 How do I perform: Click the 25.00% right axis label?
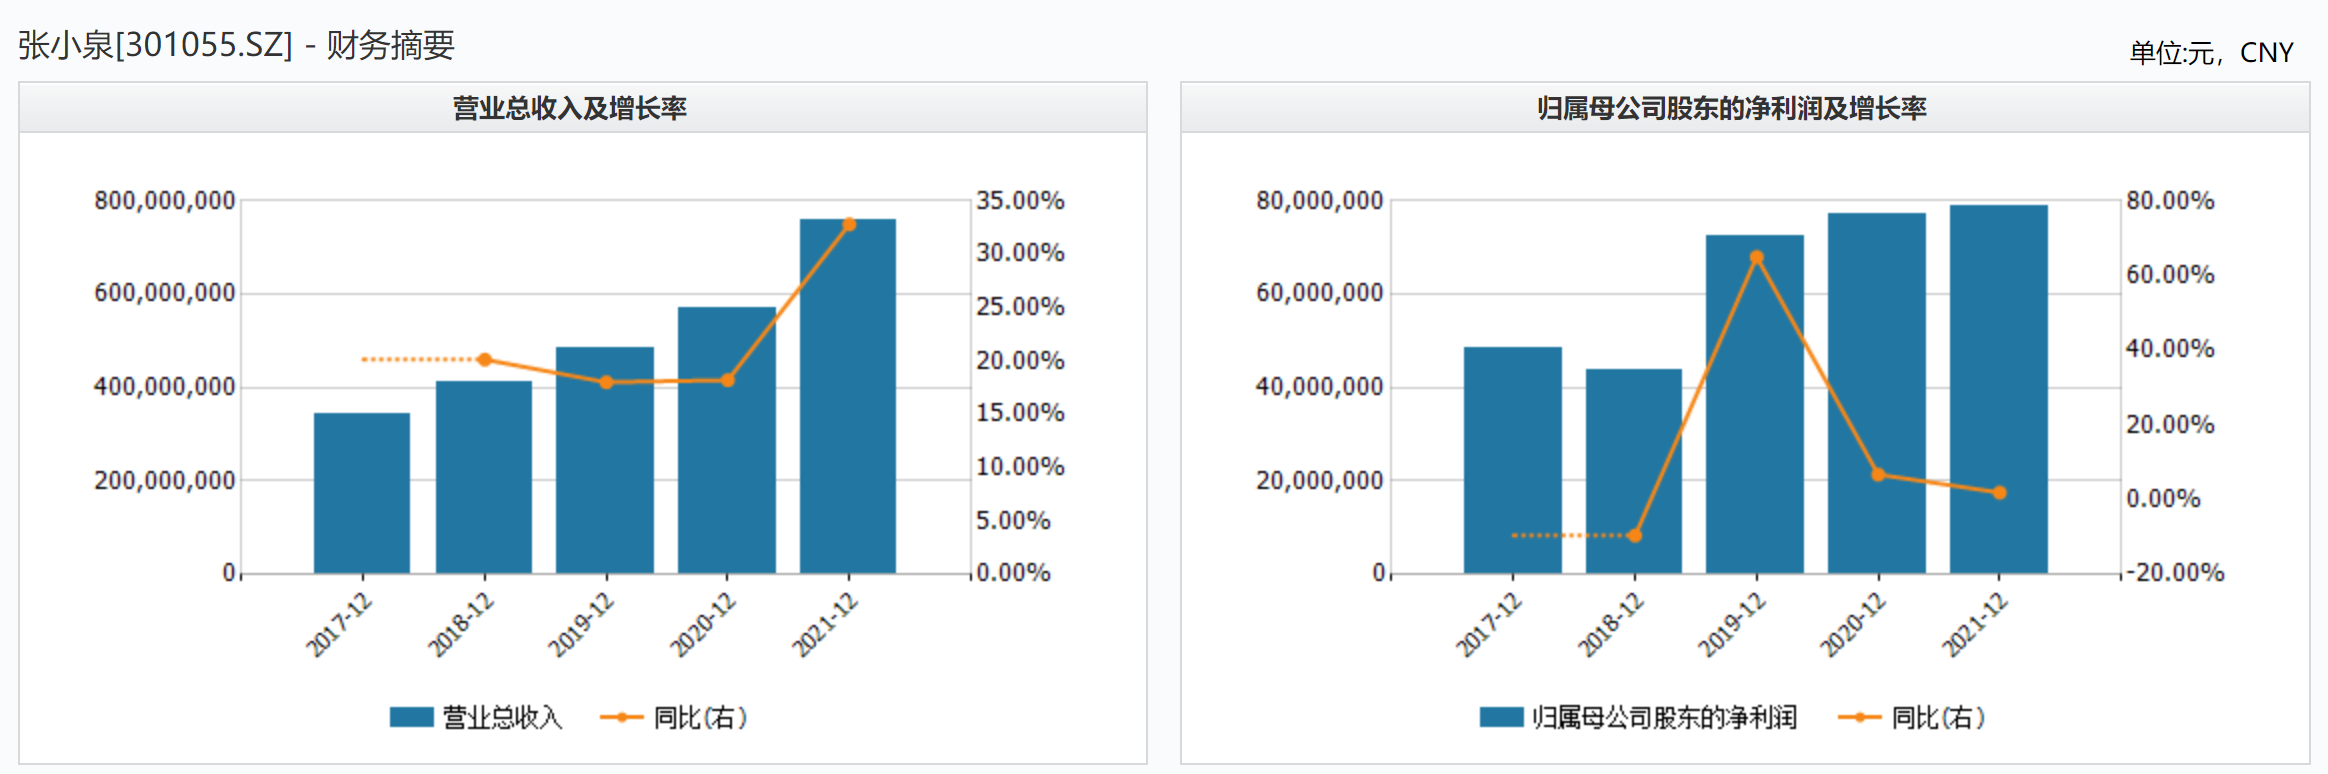[1020, 307]
